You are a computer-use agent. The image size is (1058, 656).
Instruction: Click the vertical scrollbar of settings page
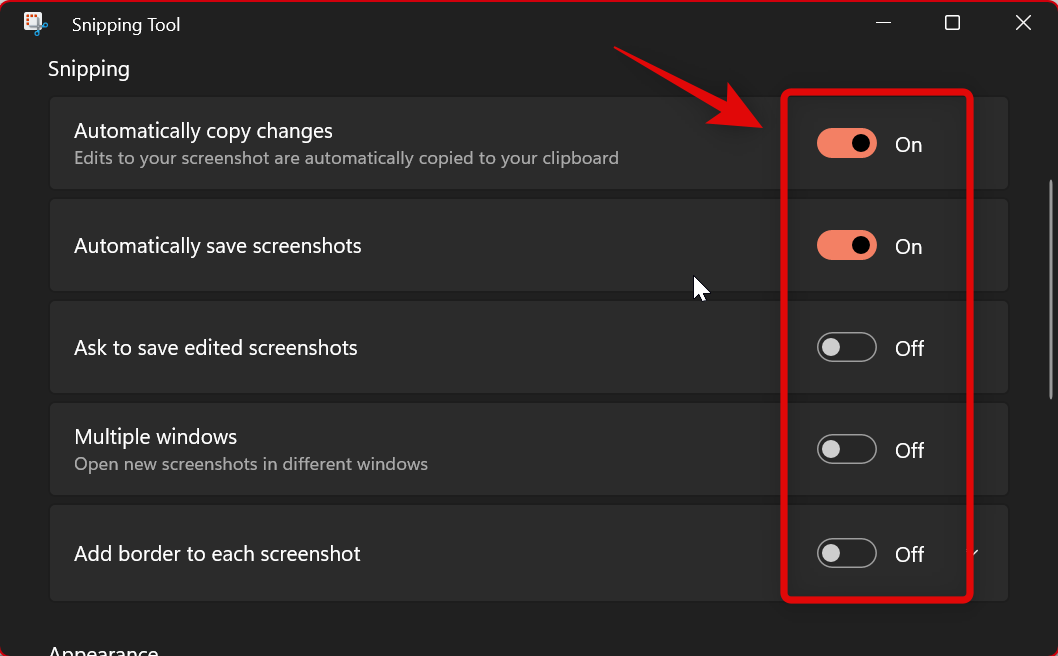[1050, 290]
